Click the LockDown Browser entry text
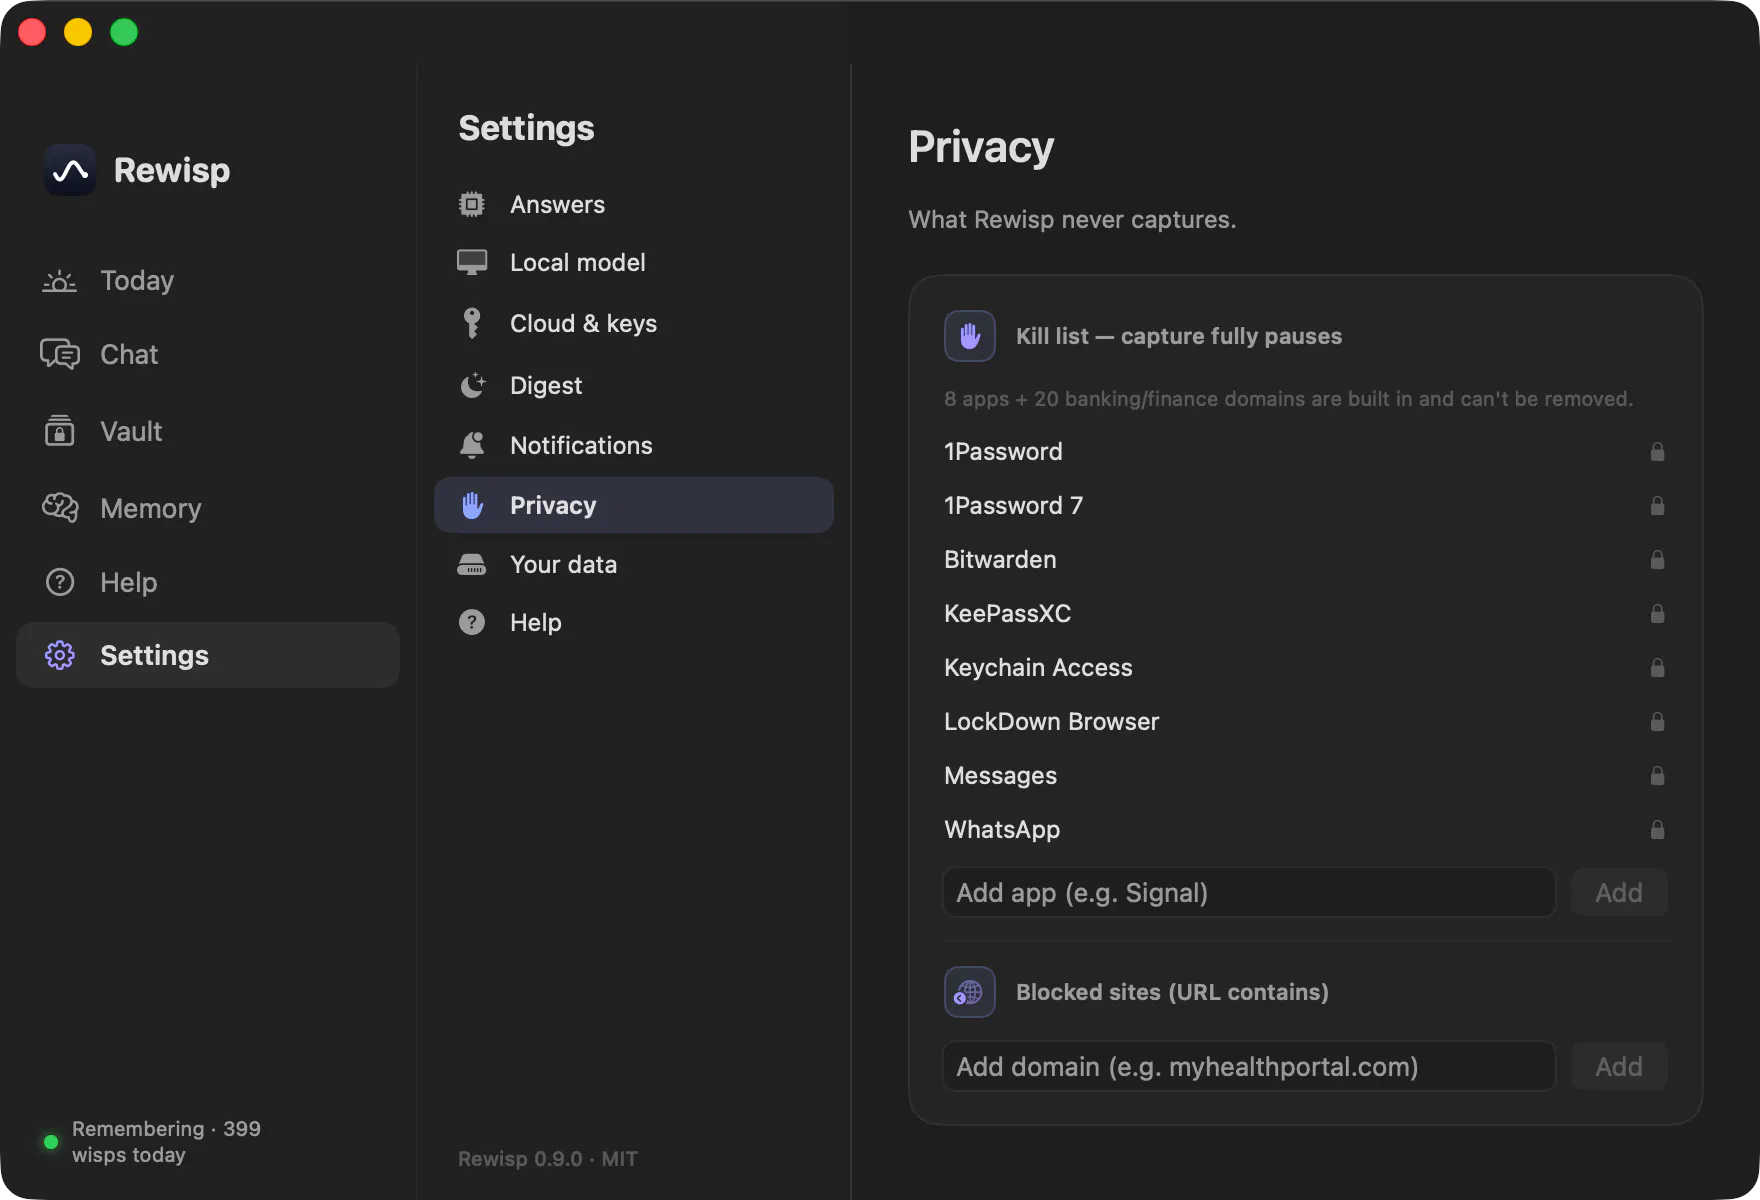Screen dimensions: 1760x1200 click(1051, 722)
